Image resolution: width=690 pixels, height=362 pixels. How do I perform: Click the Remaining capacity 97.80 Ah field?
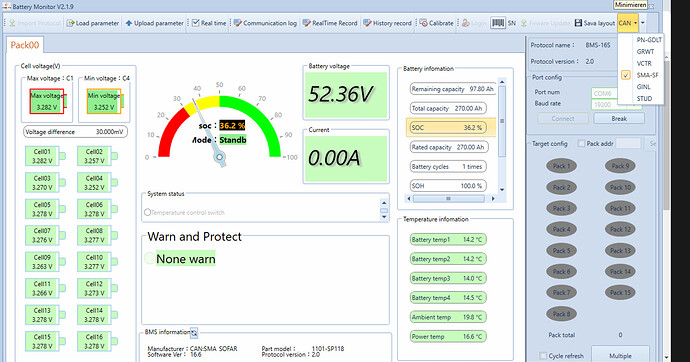point(453,89)
